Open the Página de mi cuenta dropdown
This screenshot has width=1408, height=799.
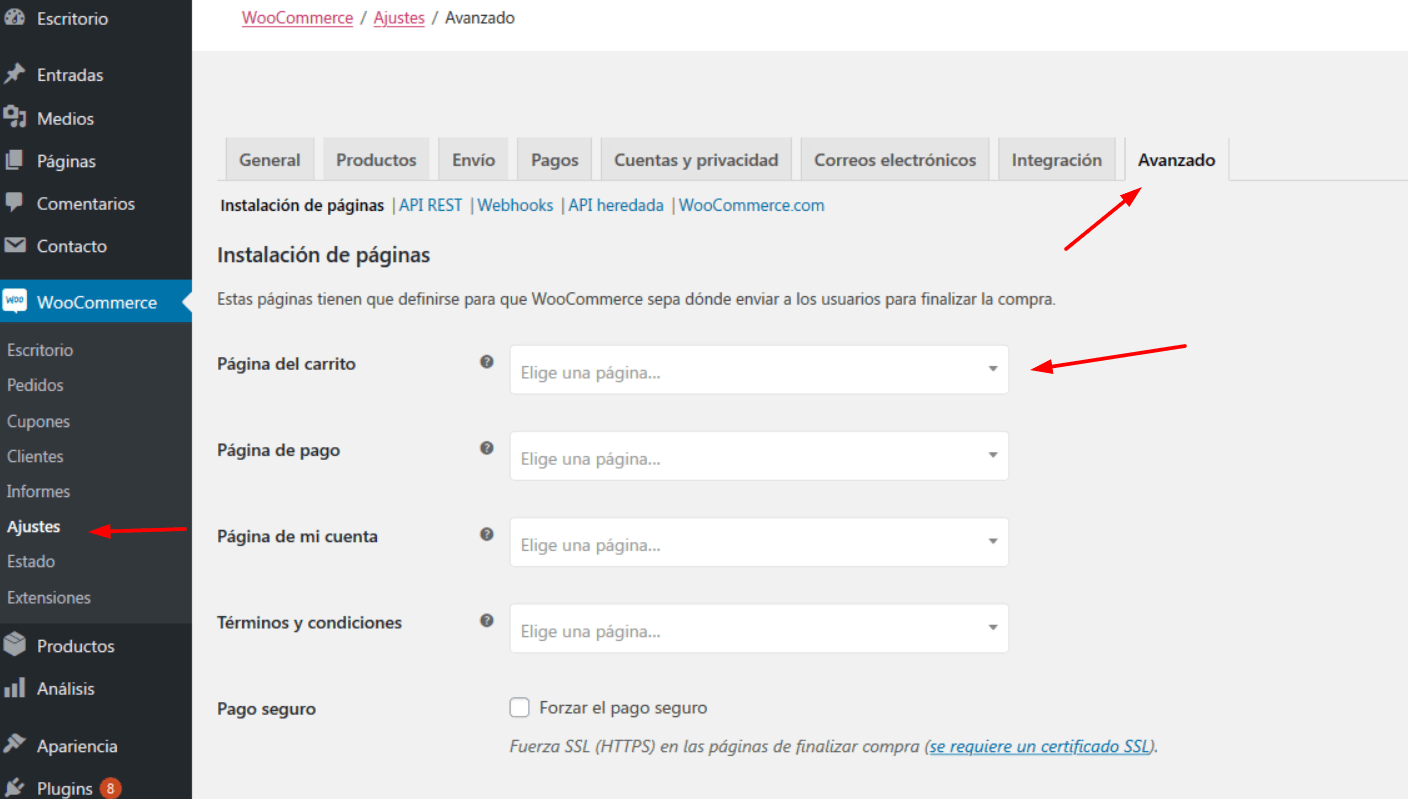[x=759, y=542]
